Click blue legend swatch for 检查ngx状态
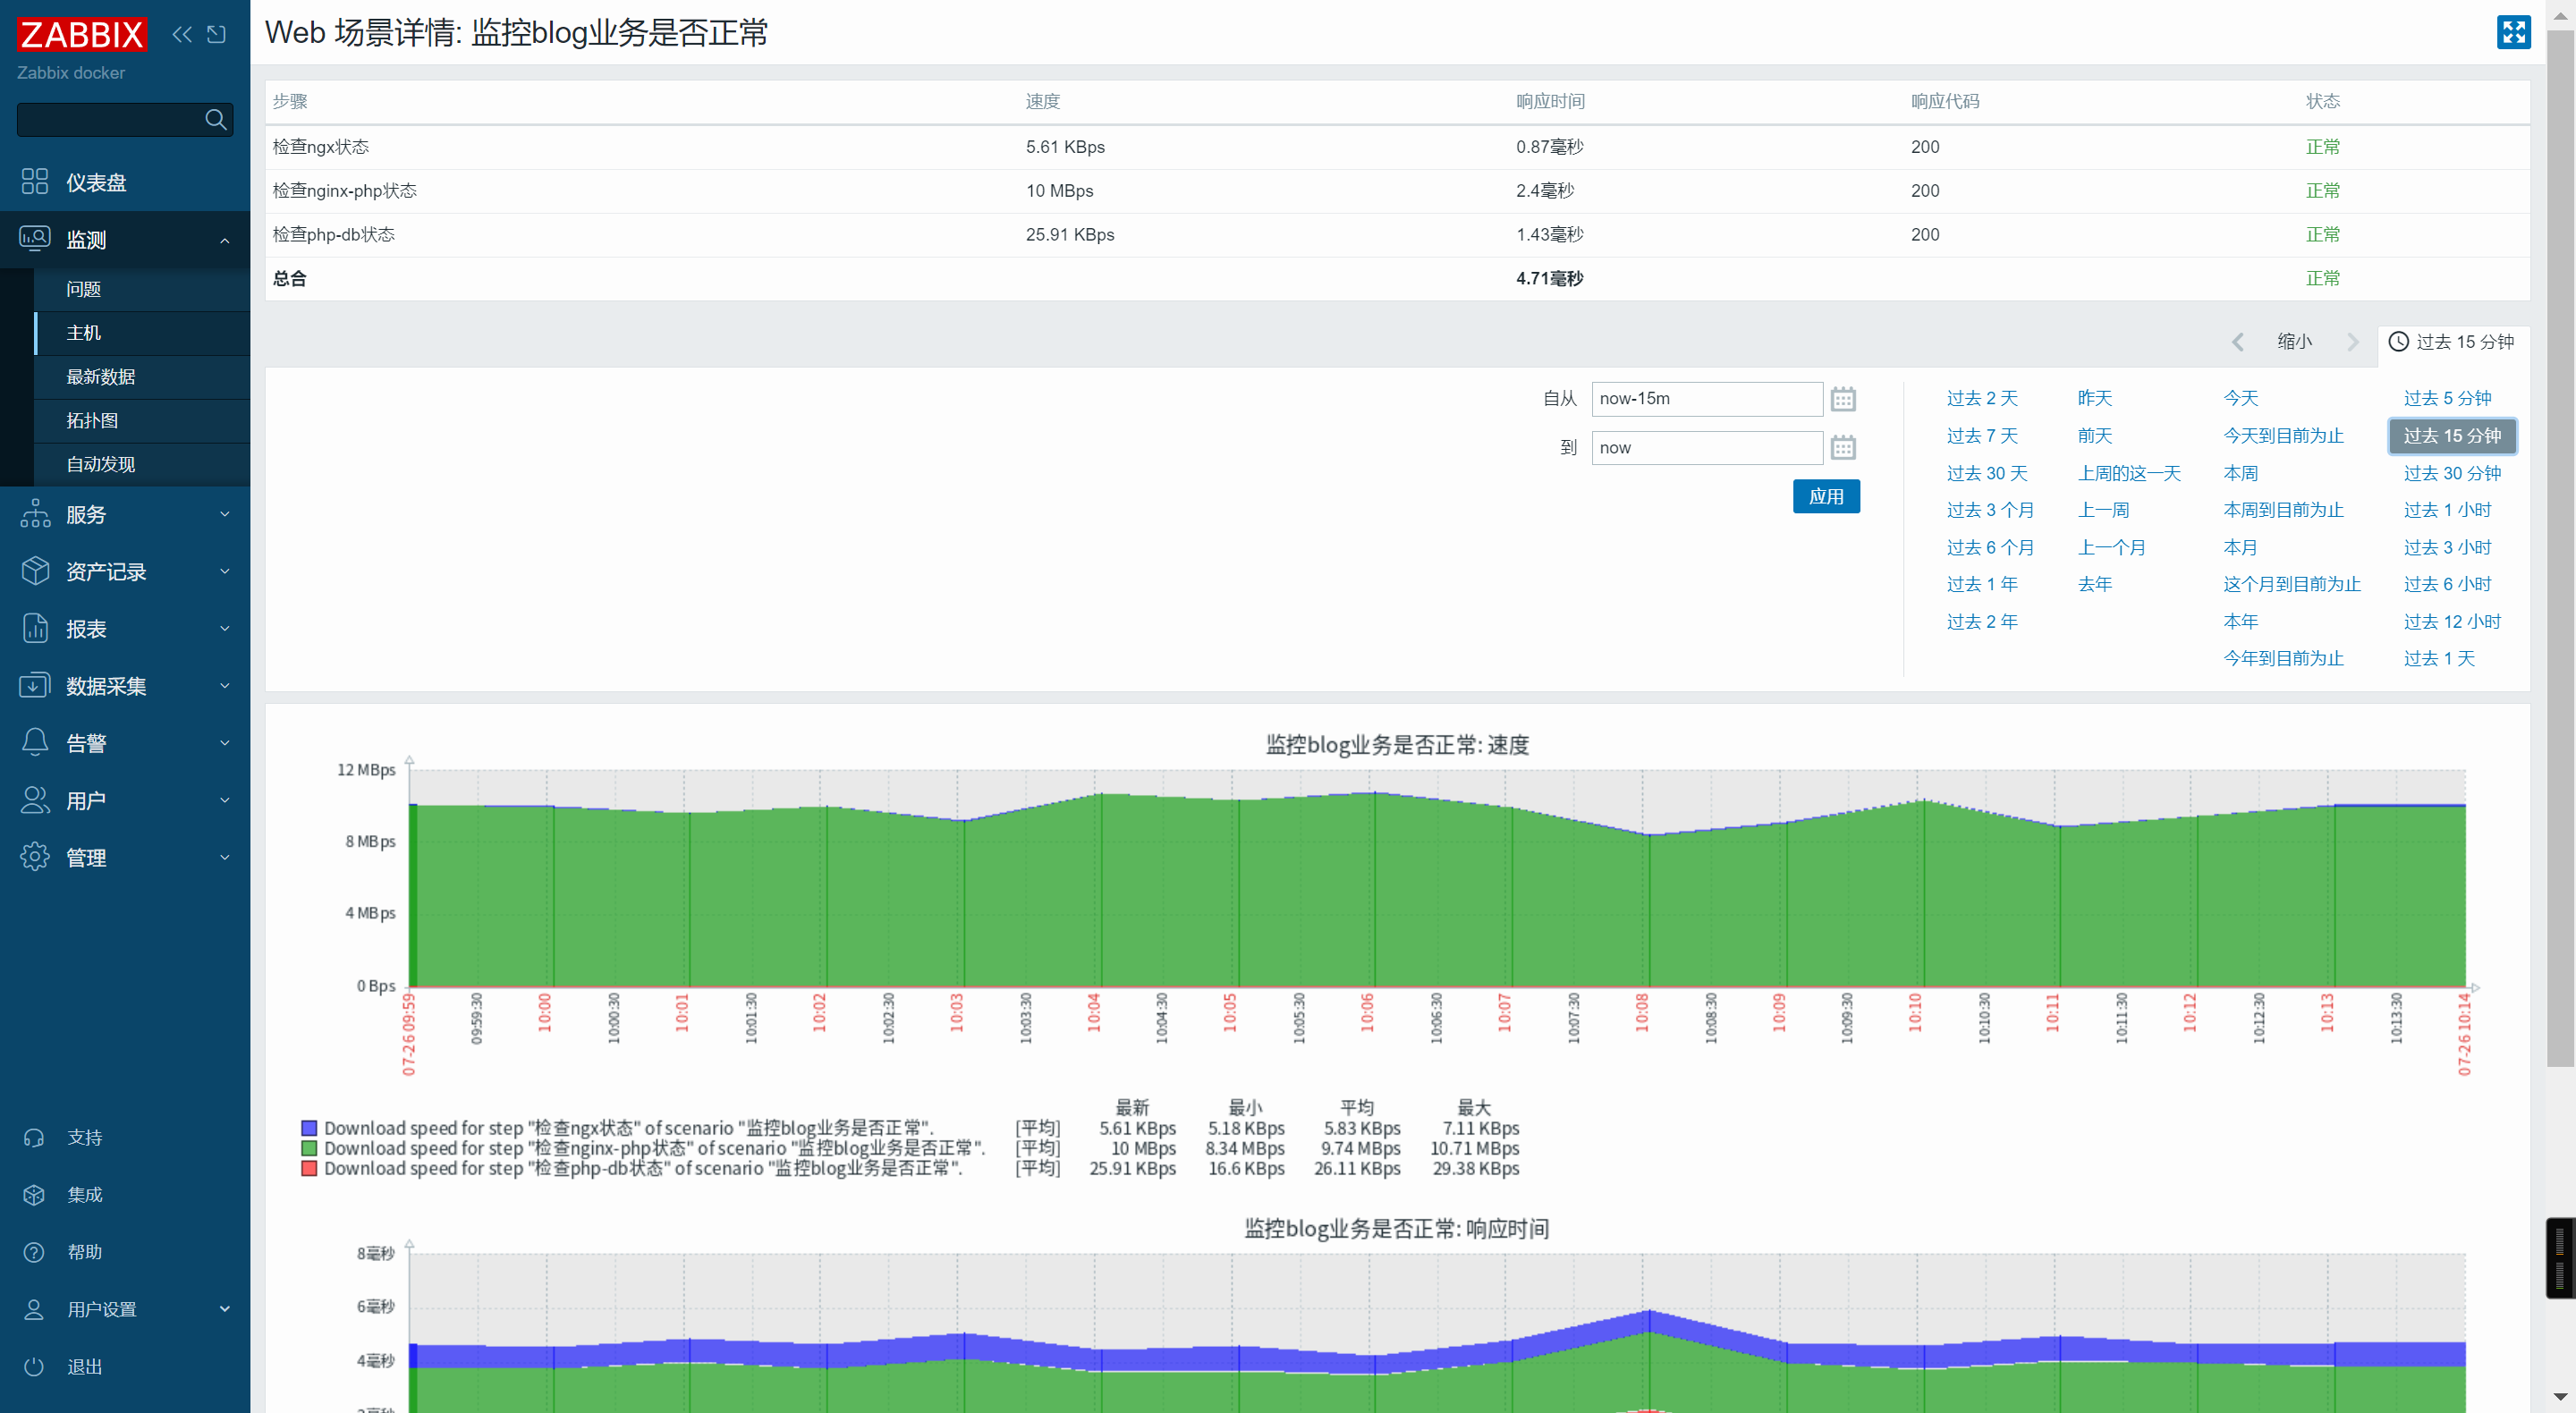 click(309, 1128)
